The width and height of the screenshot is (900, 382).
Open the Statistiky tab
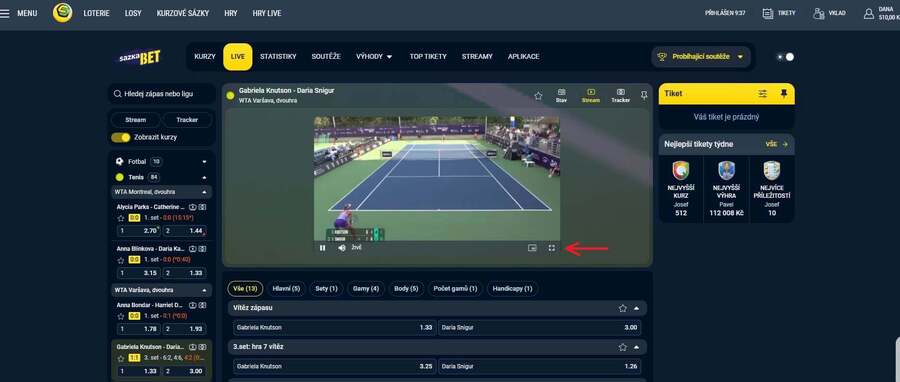pos(278,57)
